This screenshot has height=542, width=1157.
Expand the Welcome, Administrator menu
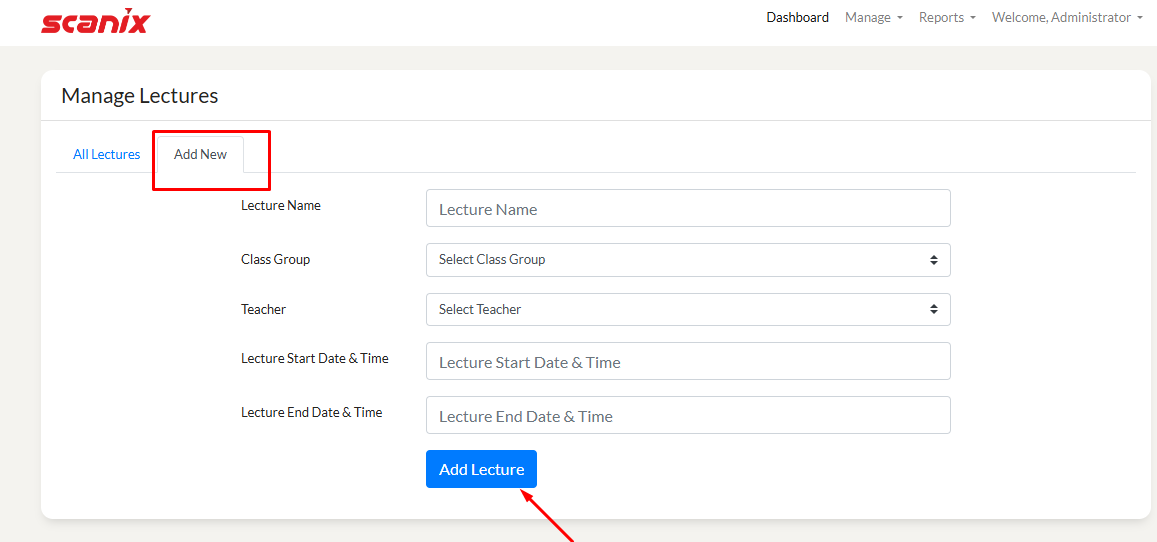point(1066,17)
